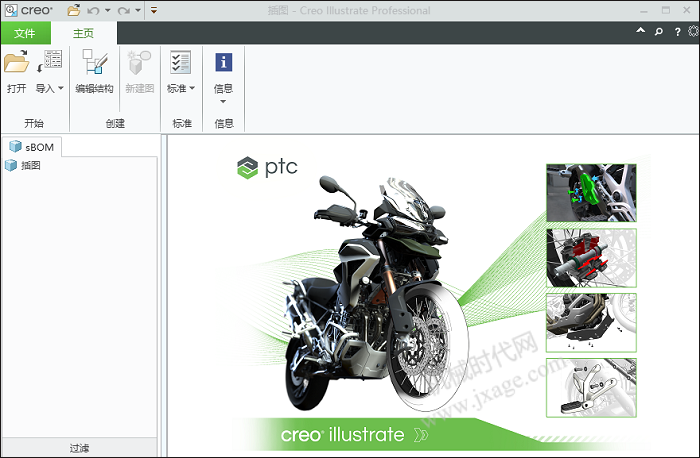Click the settings gear icon at the ribbon's right end
This screenshot has width=700, height=458.
693,31
